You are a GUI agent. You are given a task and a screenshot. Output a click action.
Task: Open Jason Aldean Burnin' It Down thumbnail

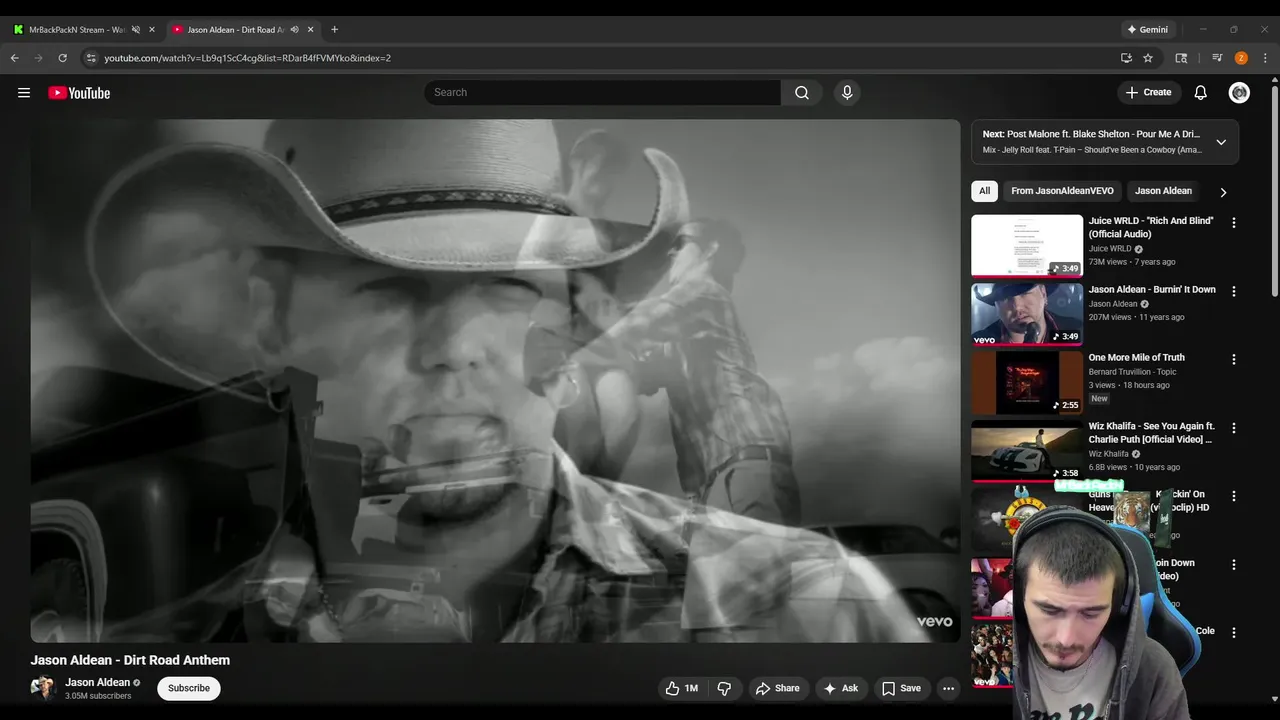click(x=1027, y=314)
